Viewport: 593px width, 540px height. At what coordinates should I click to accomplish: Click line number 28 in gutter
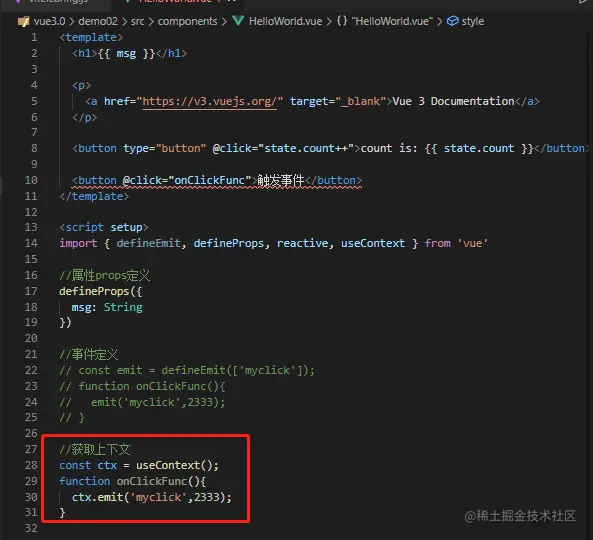click(x=31, y=465)
